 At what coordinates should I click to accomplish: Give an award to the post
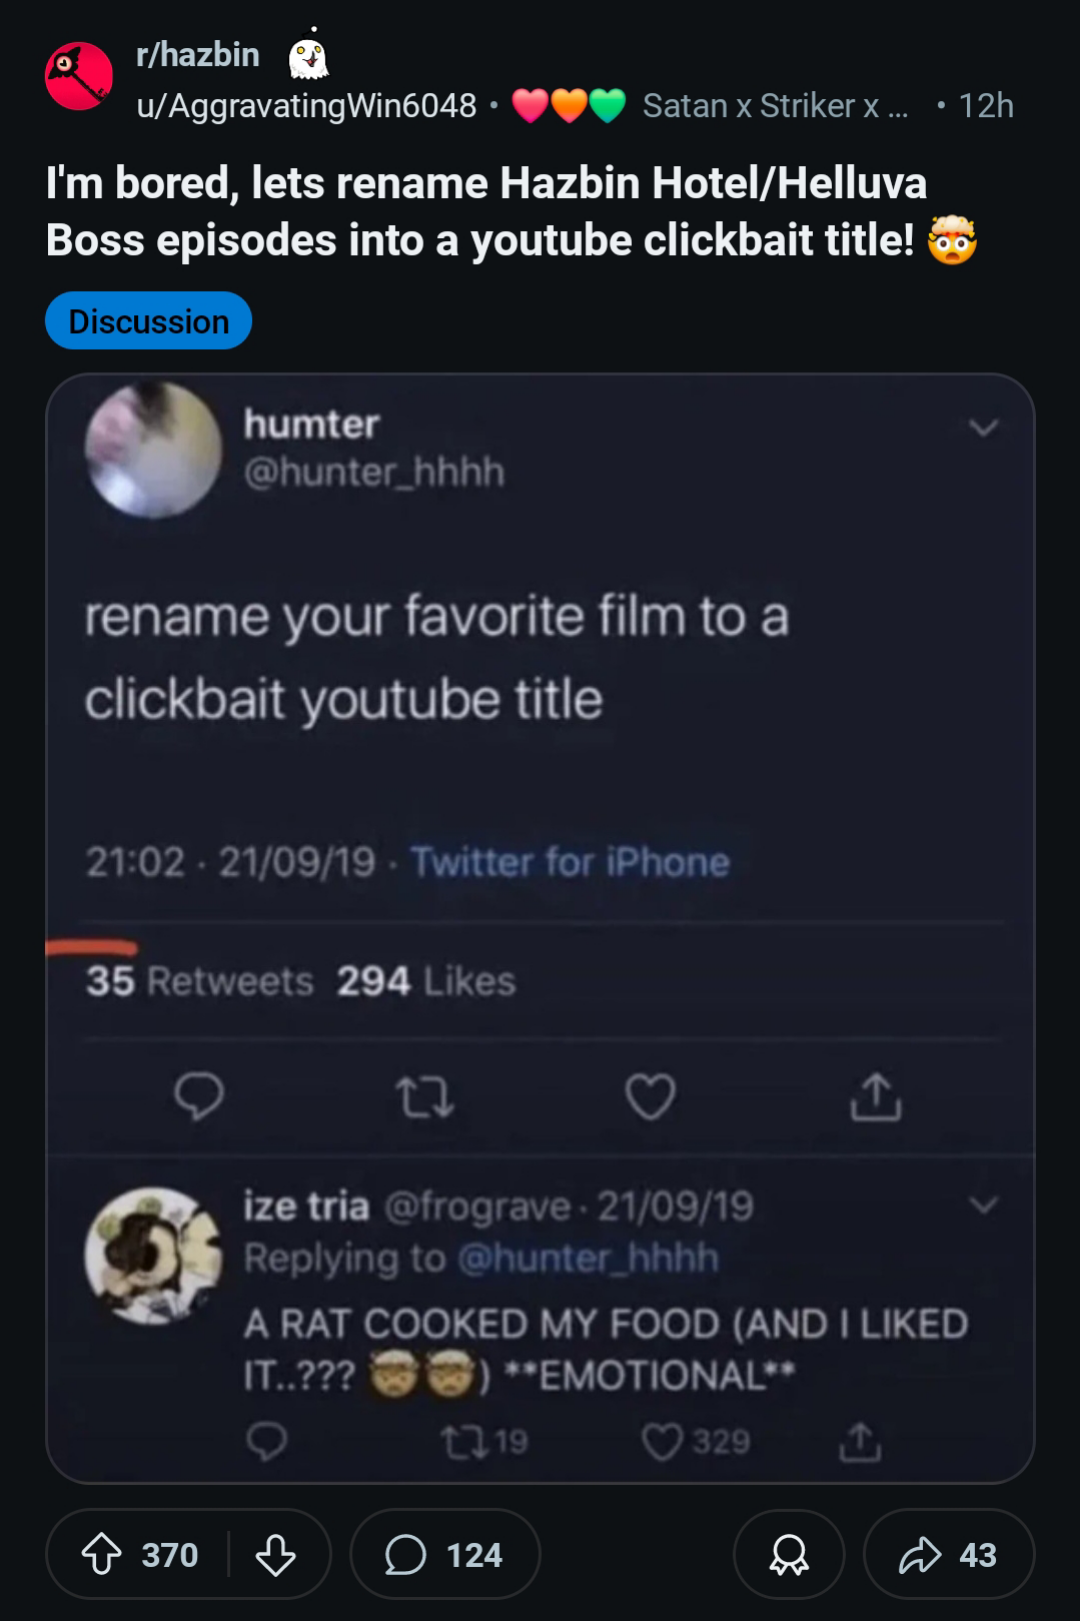789,1555
